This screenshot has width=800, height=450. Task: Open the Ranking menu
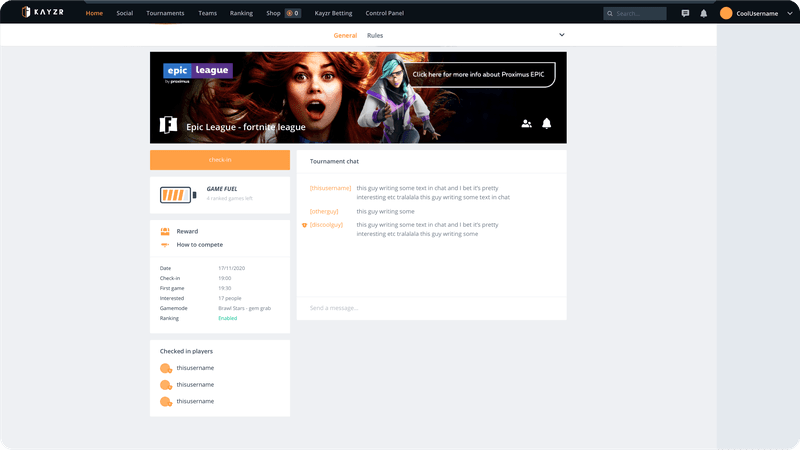pyautogui.click(x=241, y=13)
